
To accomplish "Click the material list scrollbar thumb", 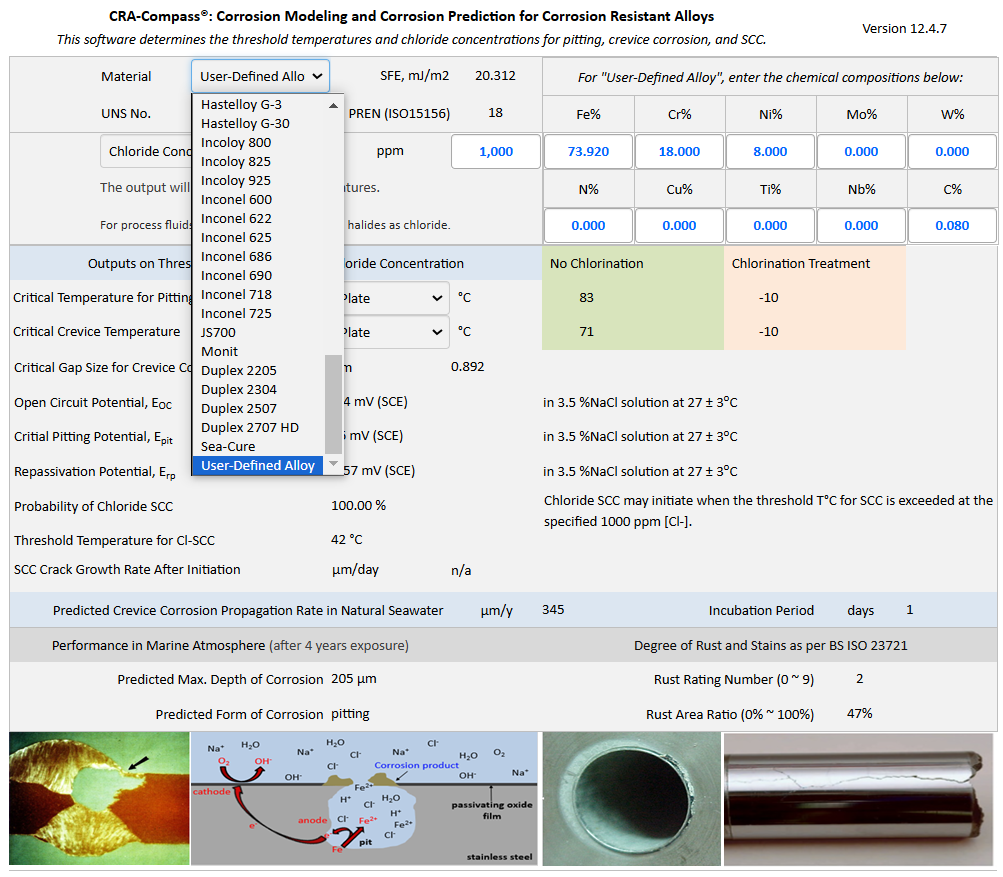I will click(x=333, y=404).
